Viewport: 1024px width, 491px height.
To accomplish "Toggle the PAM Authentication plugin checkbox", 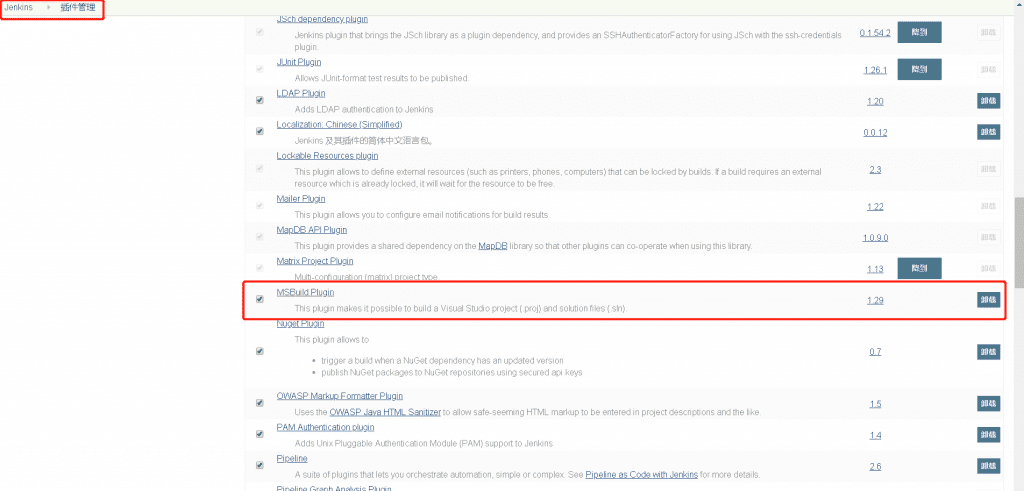I will point(260,434).
